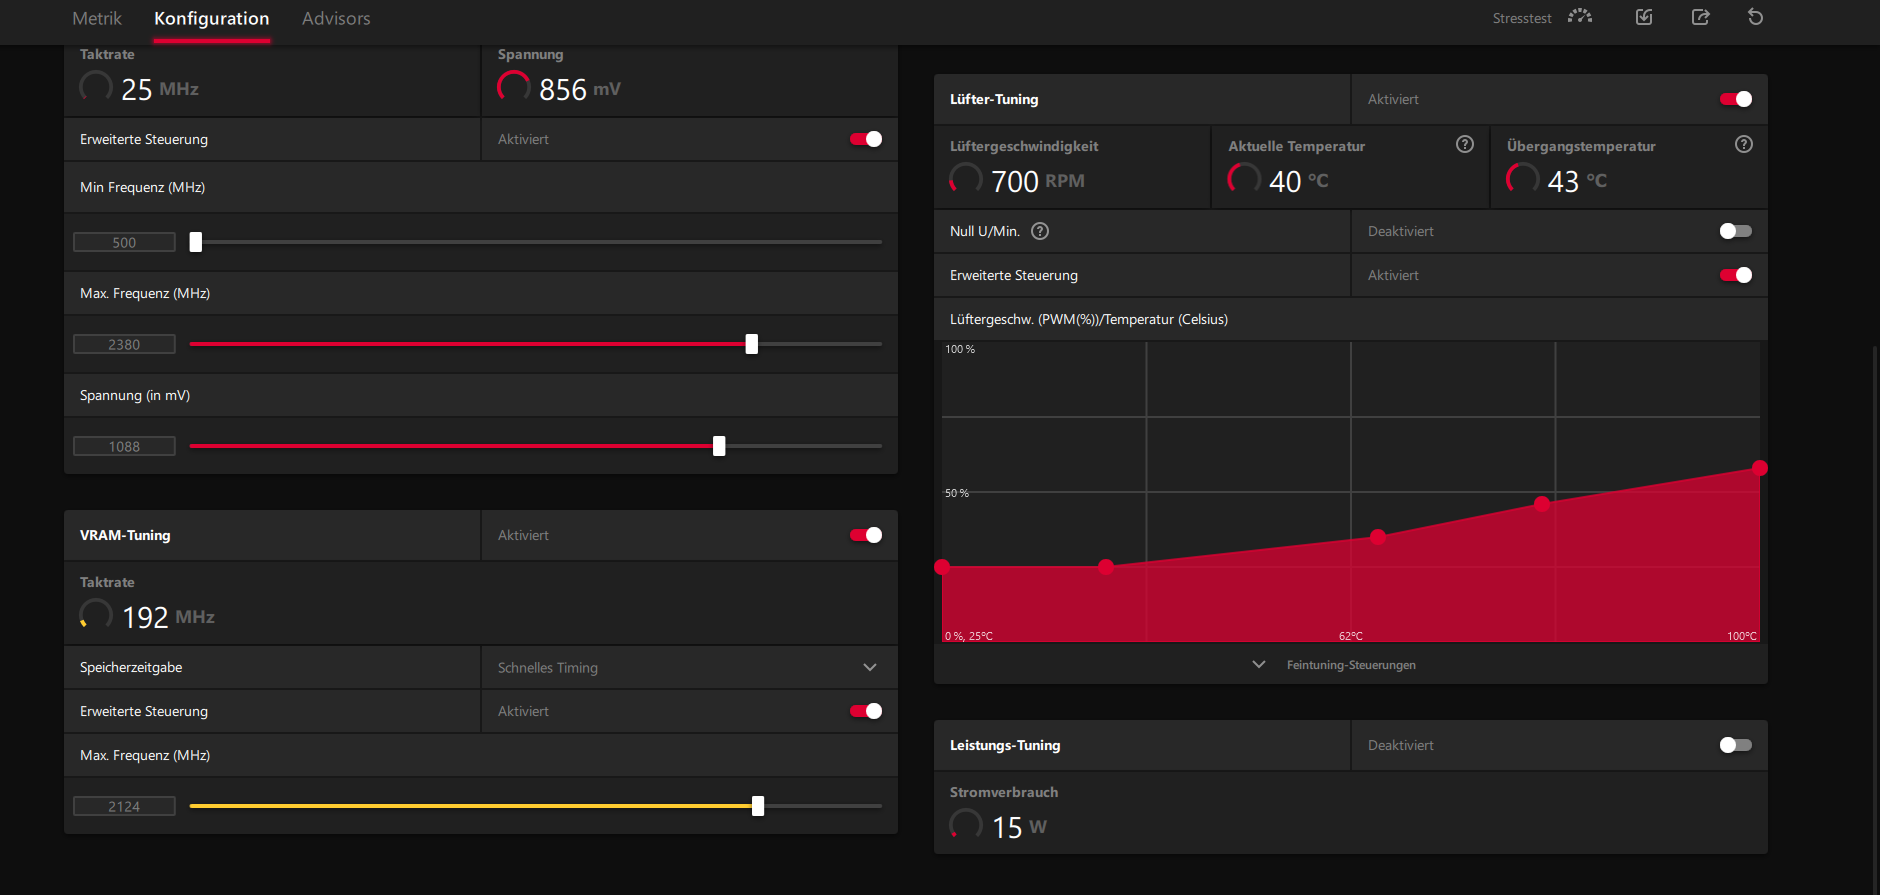This screenshot has height=895, width=1880.
Task: Click the VRAM Taktrate 192 MHz gauge
Action: 96,615
